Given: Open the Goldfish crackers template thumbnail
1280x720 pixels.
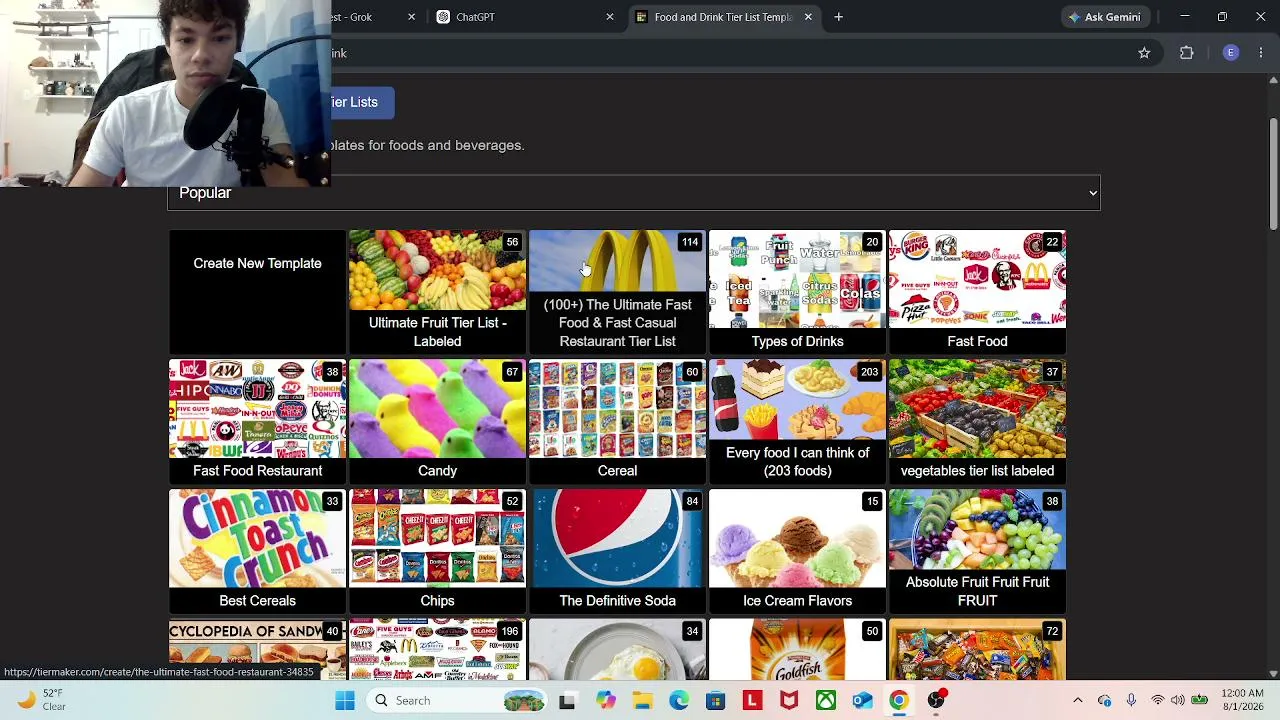Looking at the screenshot, I should point(797,649).
